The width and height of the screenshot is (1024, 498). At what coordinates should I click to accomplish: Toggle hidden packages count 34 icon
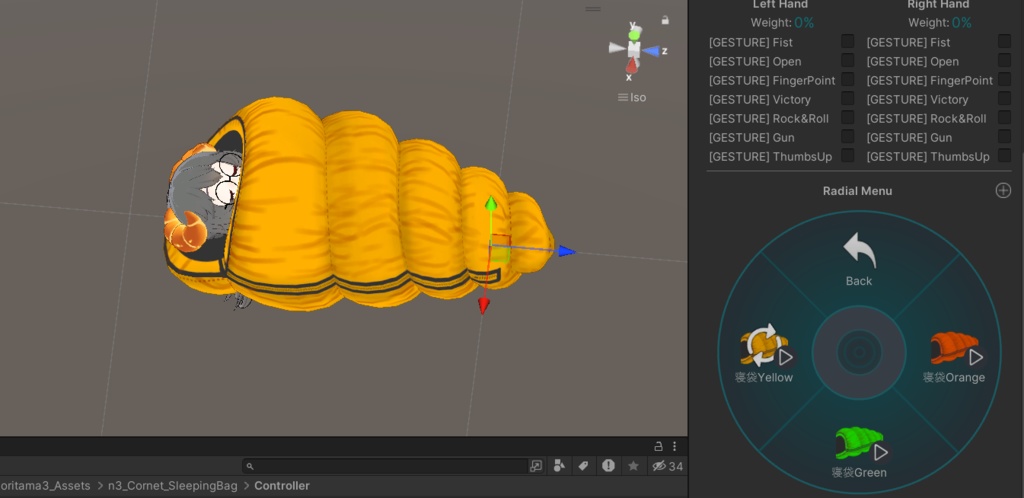tap(667, 466)
